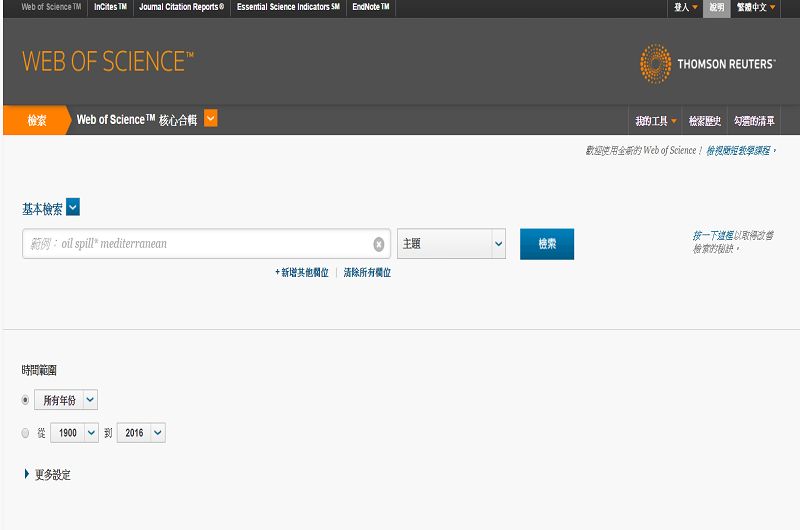Expand the 基本檢索 search type dropdown

click(x=73, y=207)
